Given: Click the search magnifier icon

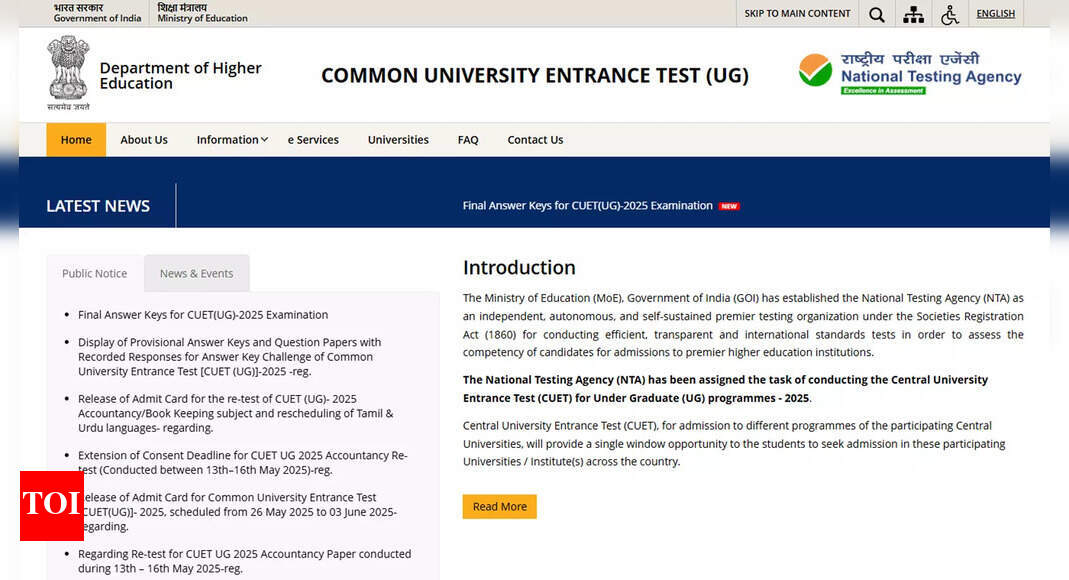Looking at the screenshot, I should pyautogui.click(x=876, y=14).
